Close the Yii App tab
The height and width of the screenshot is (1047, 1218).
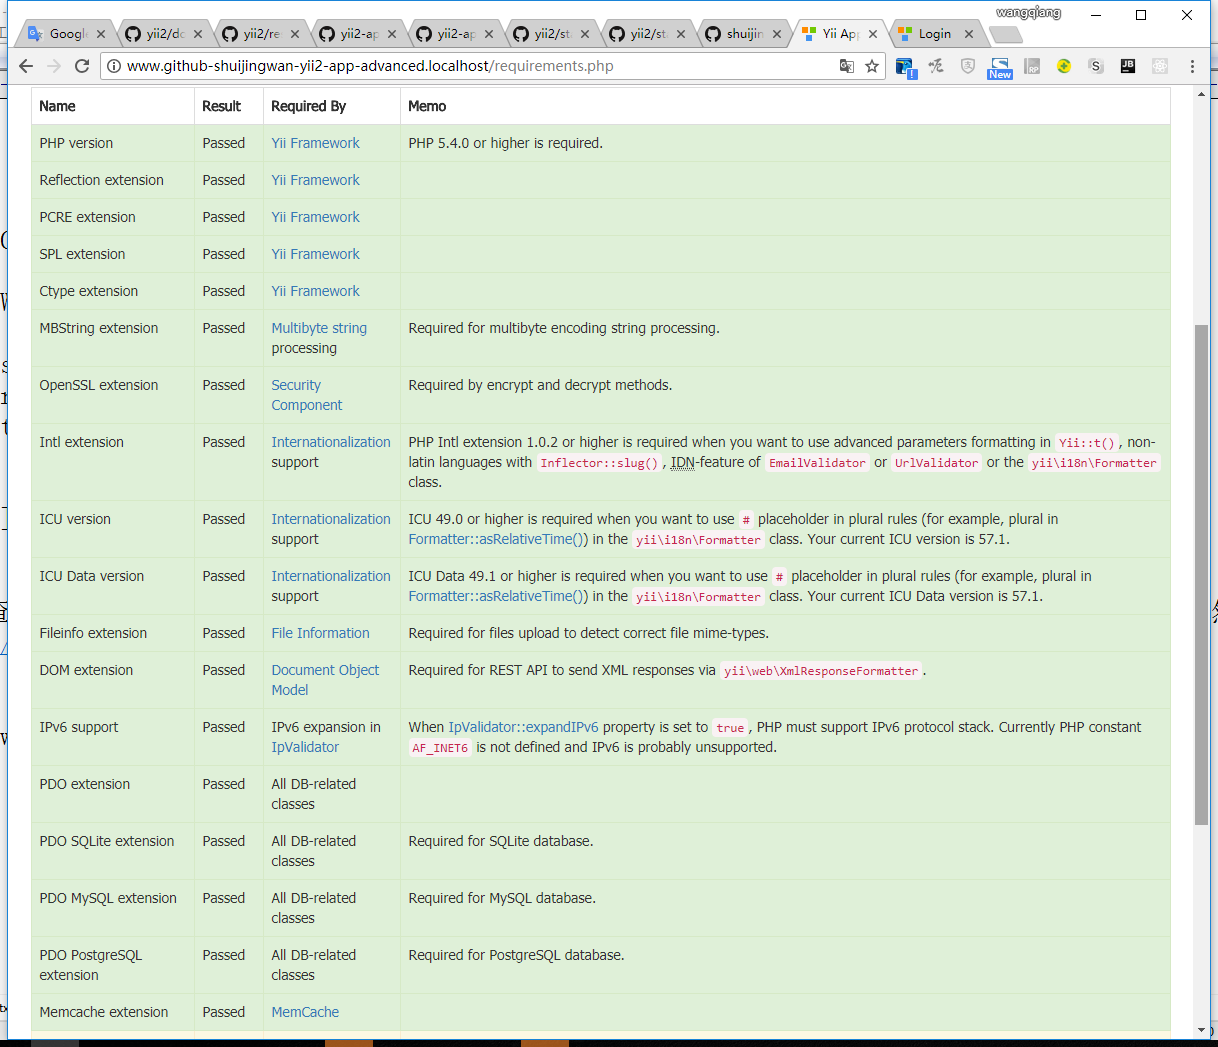(873, 34)
